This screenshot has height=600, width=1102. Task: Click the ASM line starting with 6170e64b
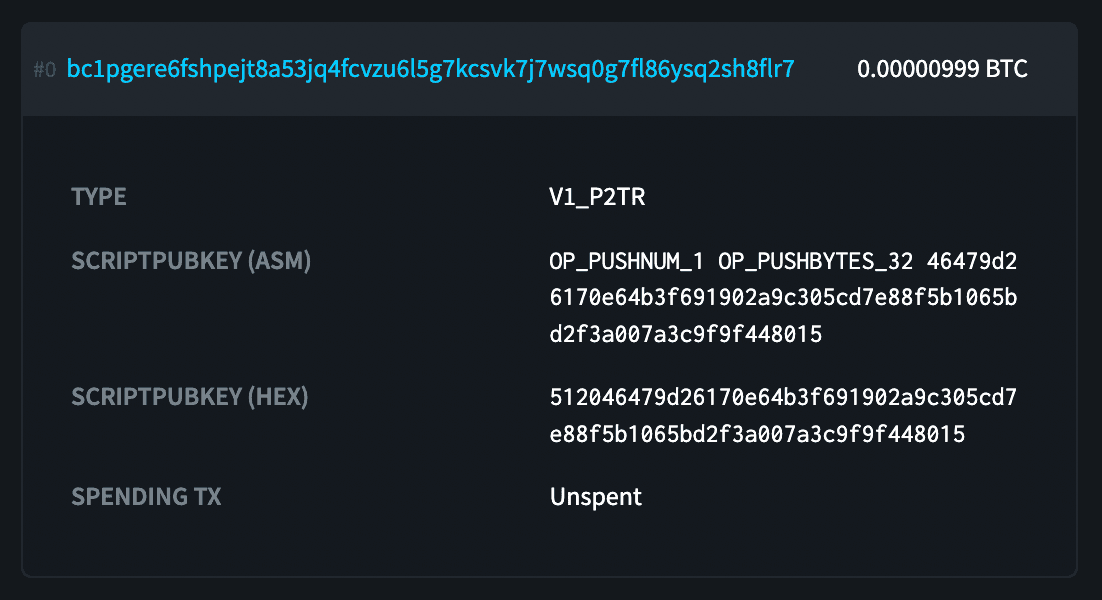point(783,298)
